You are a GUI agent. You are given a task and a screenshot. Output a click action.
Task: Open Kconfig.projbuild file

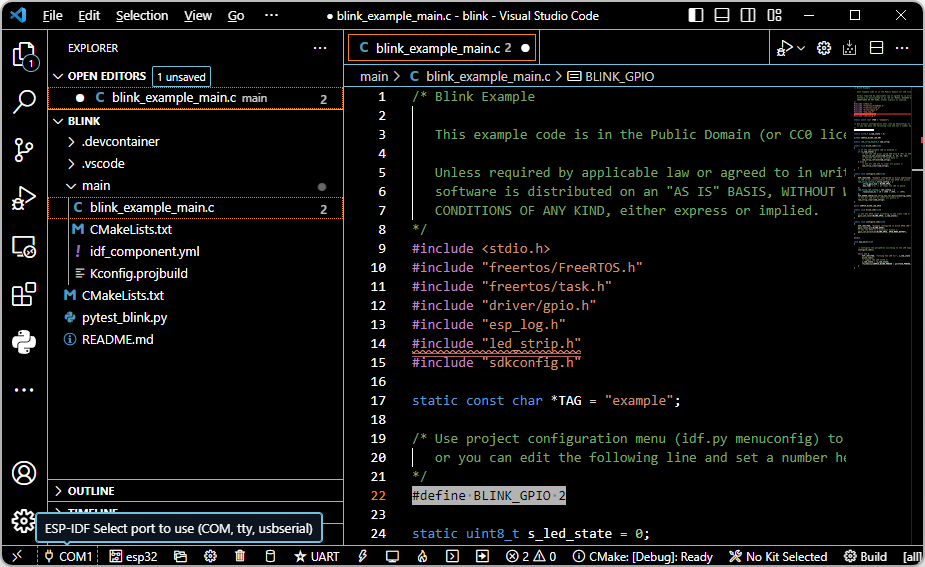pyautogui.click(x=195, y=274)
